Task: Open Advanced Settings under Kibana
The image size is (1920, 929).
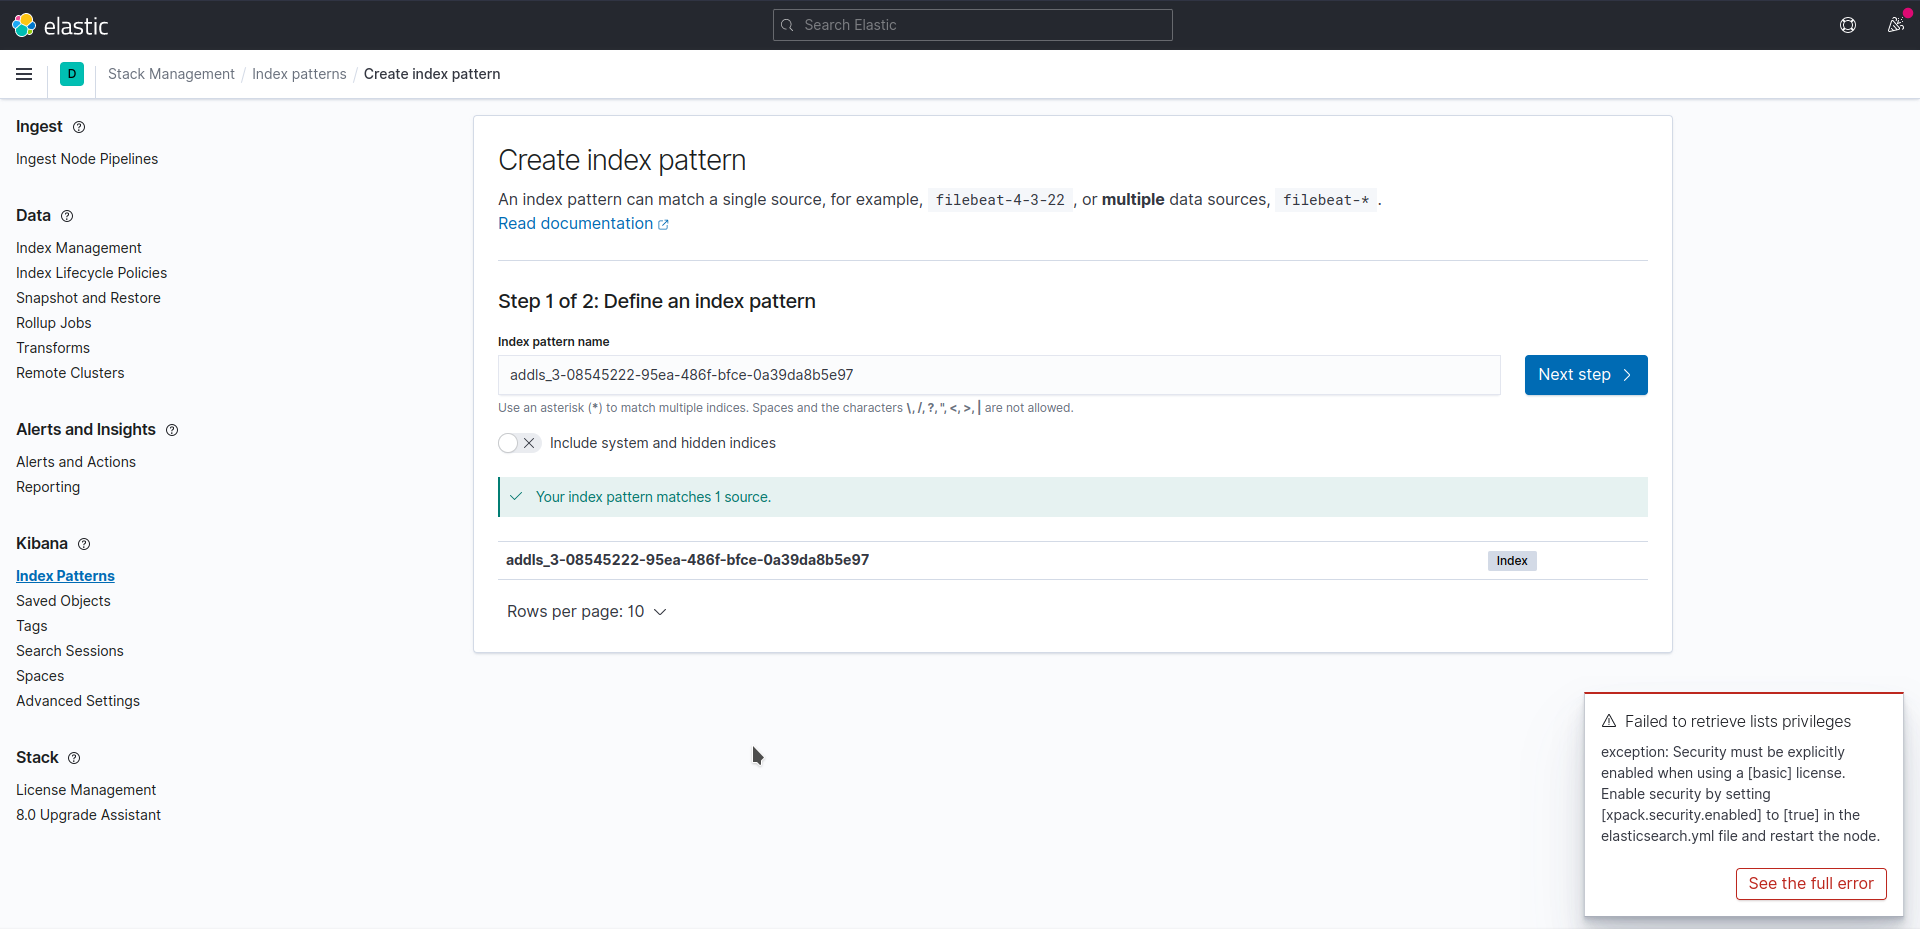Action: point(78,701)
